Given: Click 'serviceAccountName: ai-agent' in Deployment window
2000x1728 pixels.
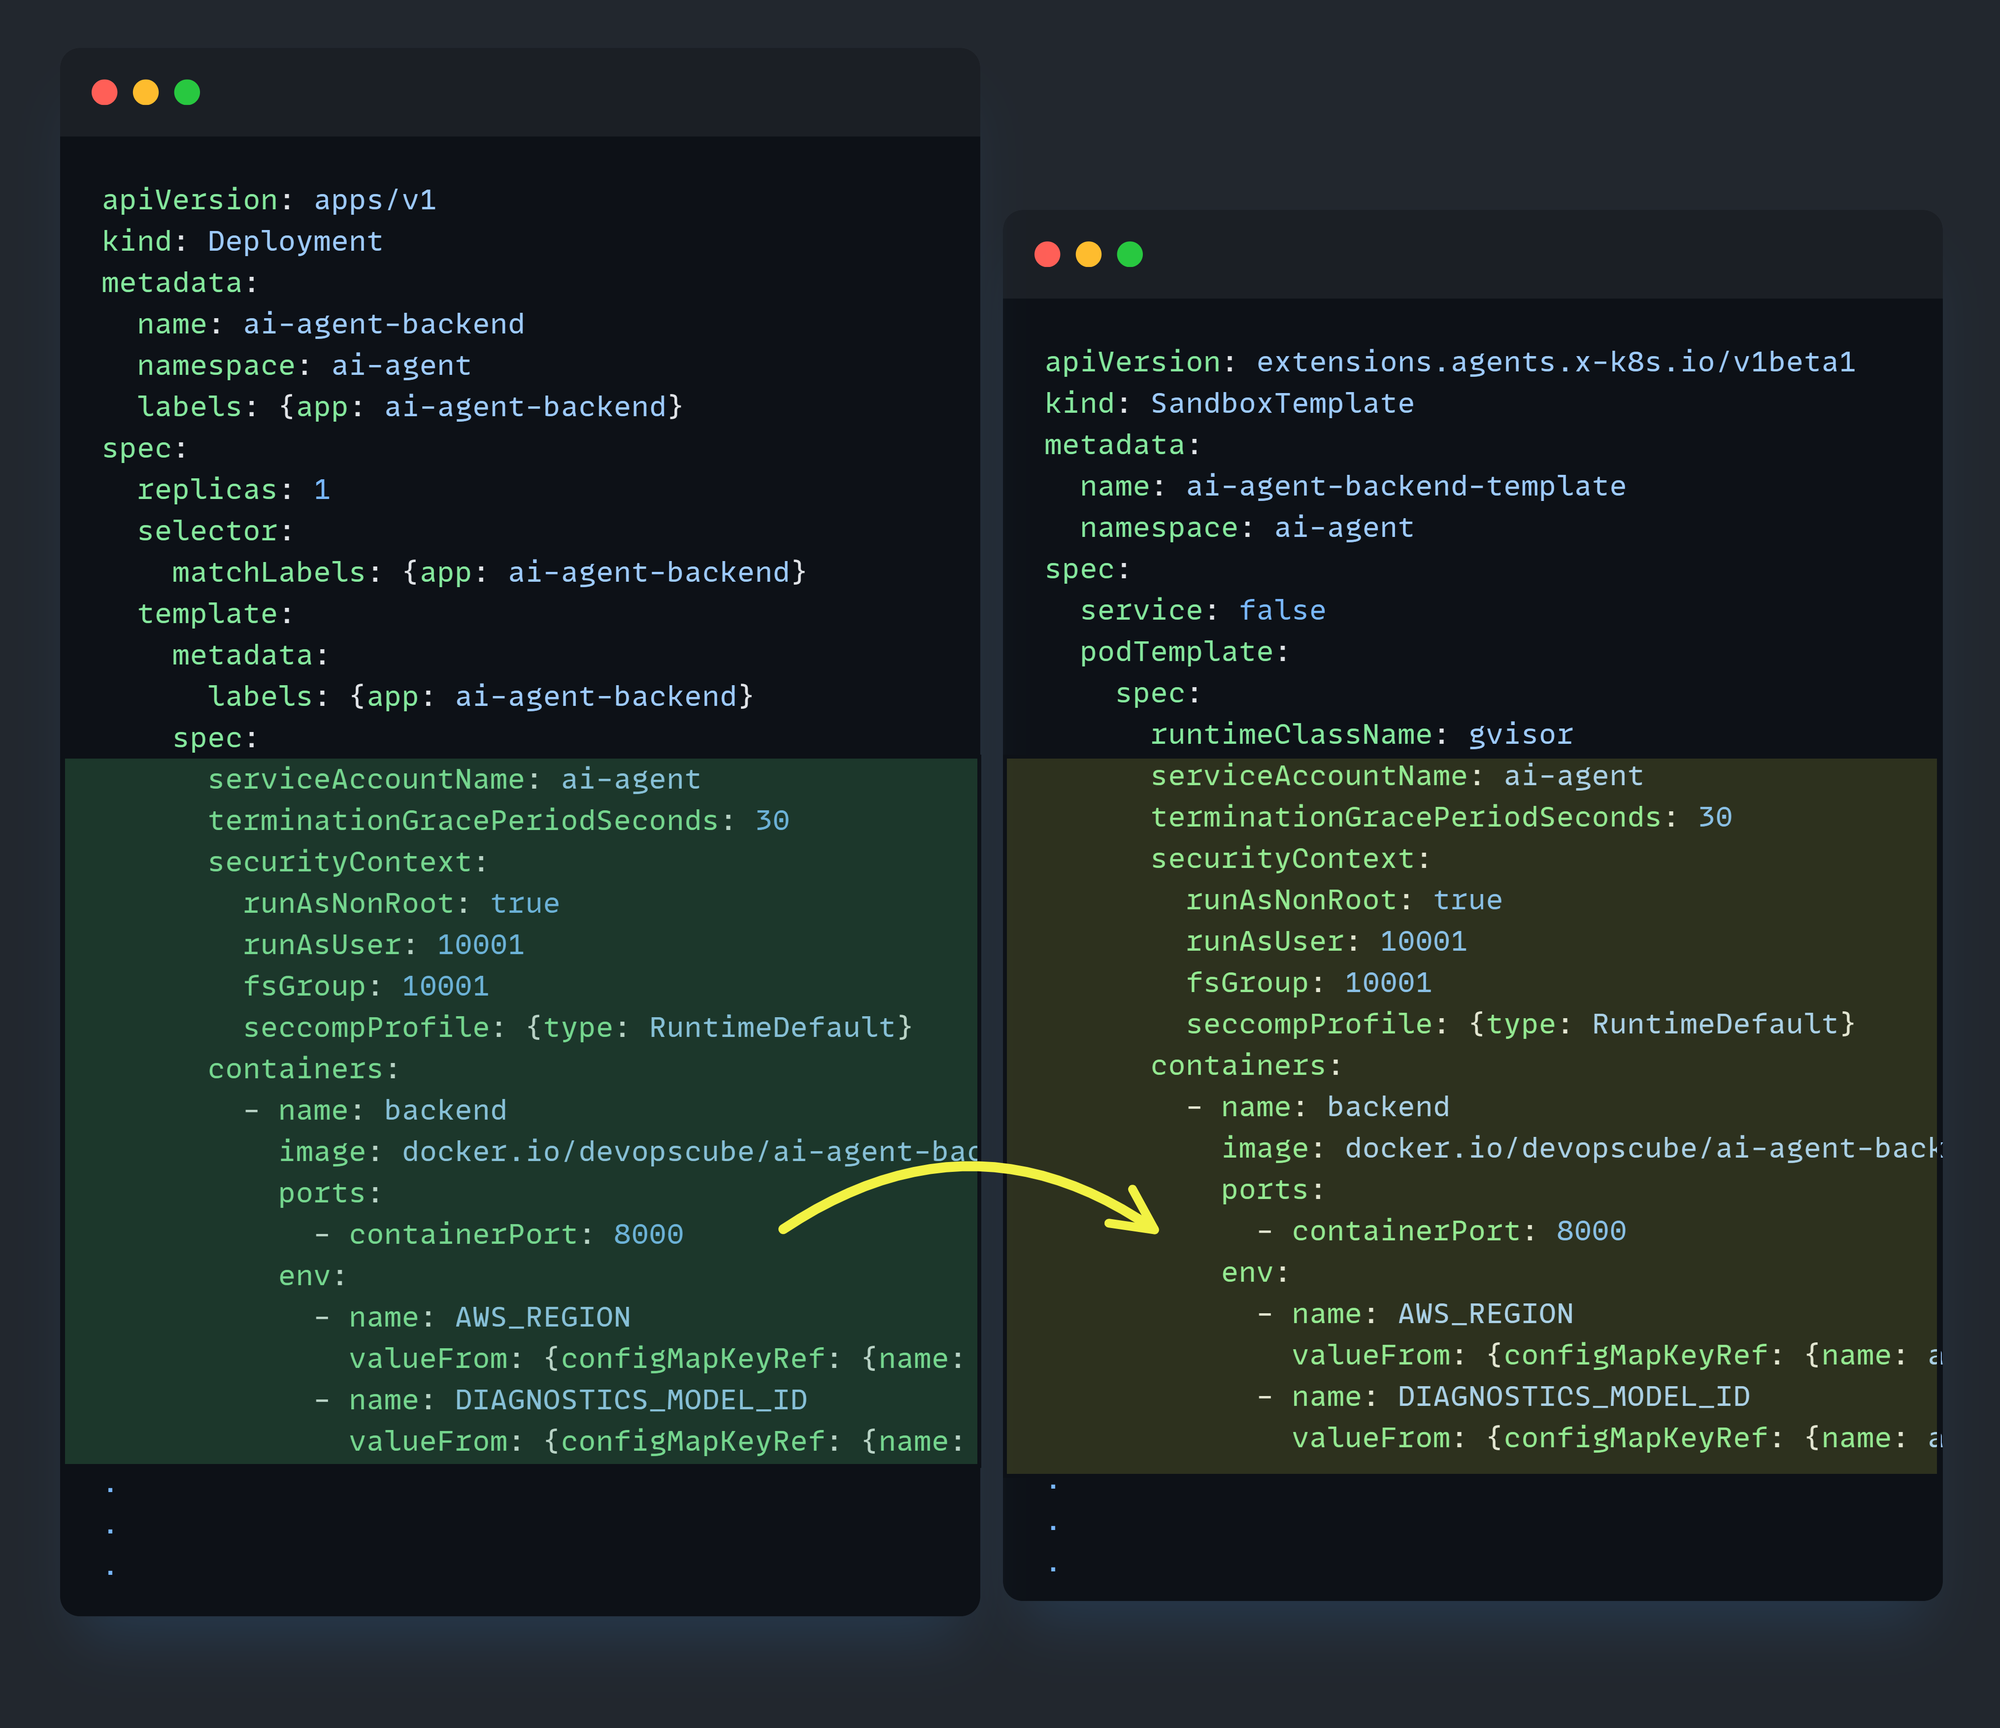Looking at the screenshot, I should click(454, 779).
